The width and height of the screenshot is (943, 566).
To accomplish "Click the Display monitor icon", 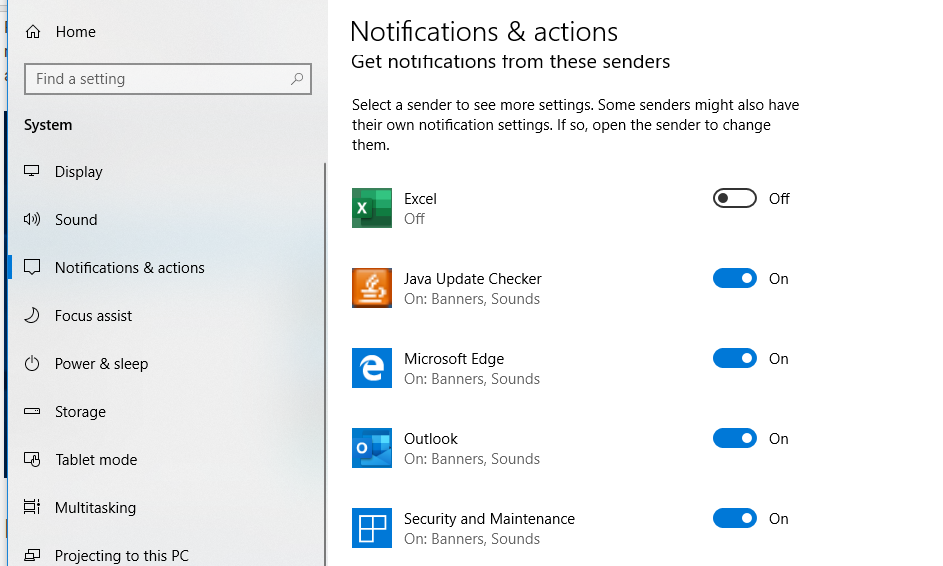I will (32, 171).
